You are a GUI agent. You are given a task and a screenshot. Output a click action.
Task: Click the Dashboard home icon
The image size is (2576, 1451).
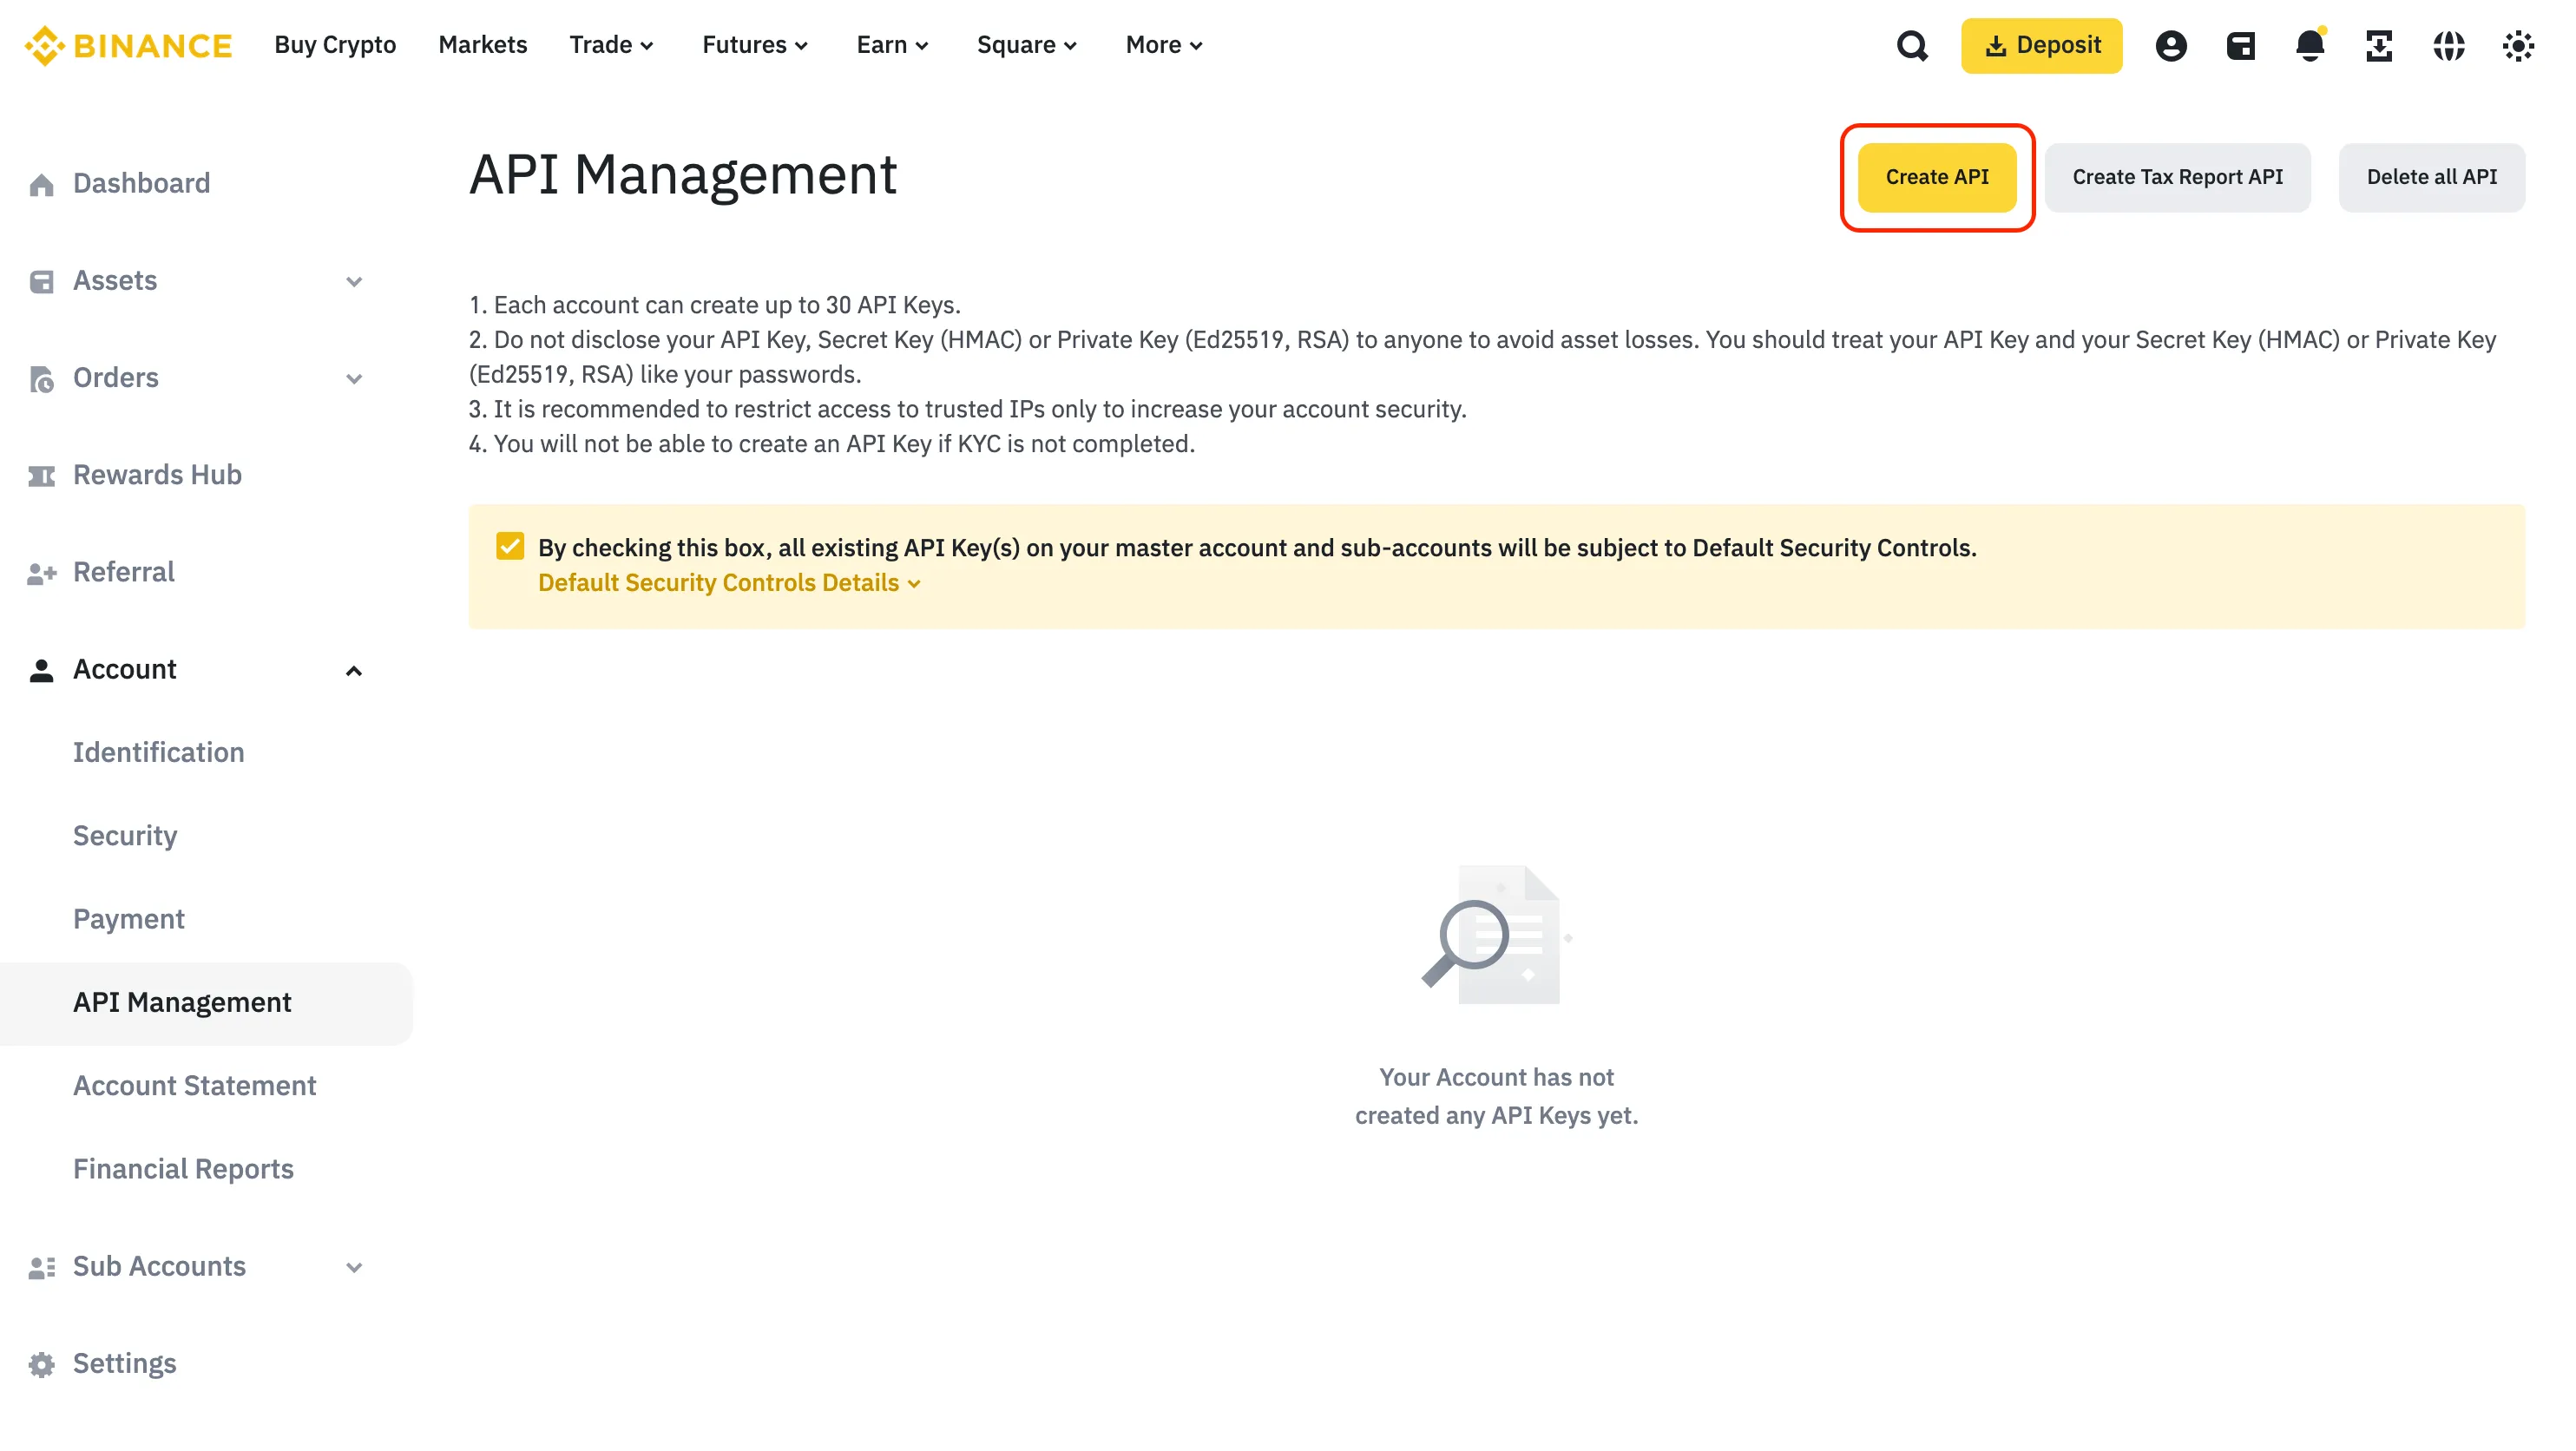click(x=41, y=184)
